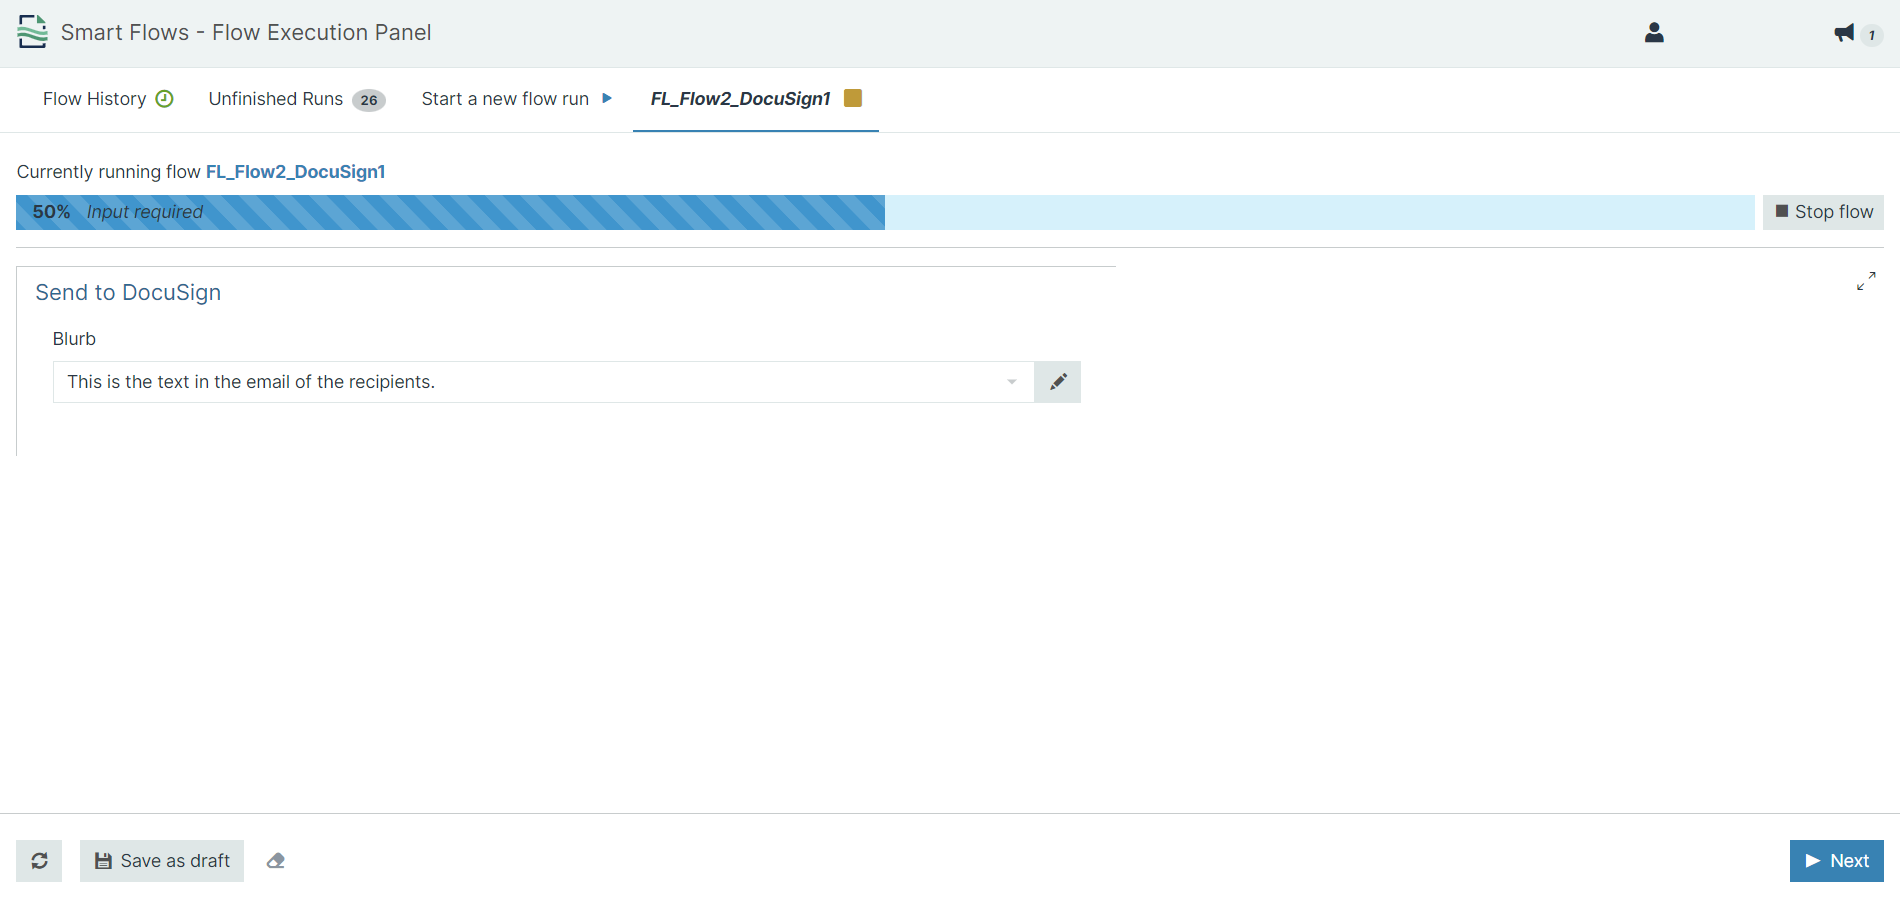The height and width of the screenshot is (904, 1900).
Task: Open the user profile icon
Action: (x=1654, y=33)
